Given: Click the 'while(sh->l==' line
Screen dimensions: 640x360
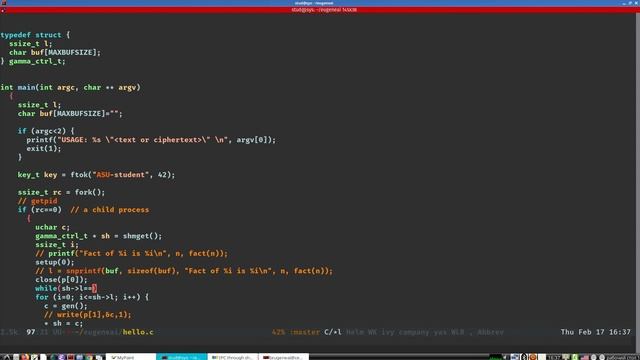Looking at the screenshot, I should [66, 289].
